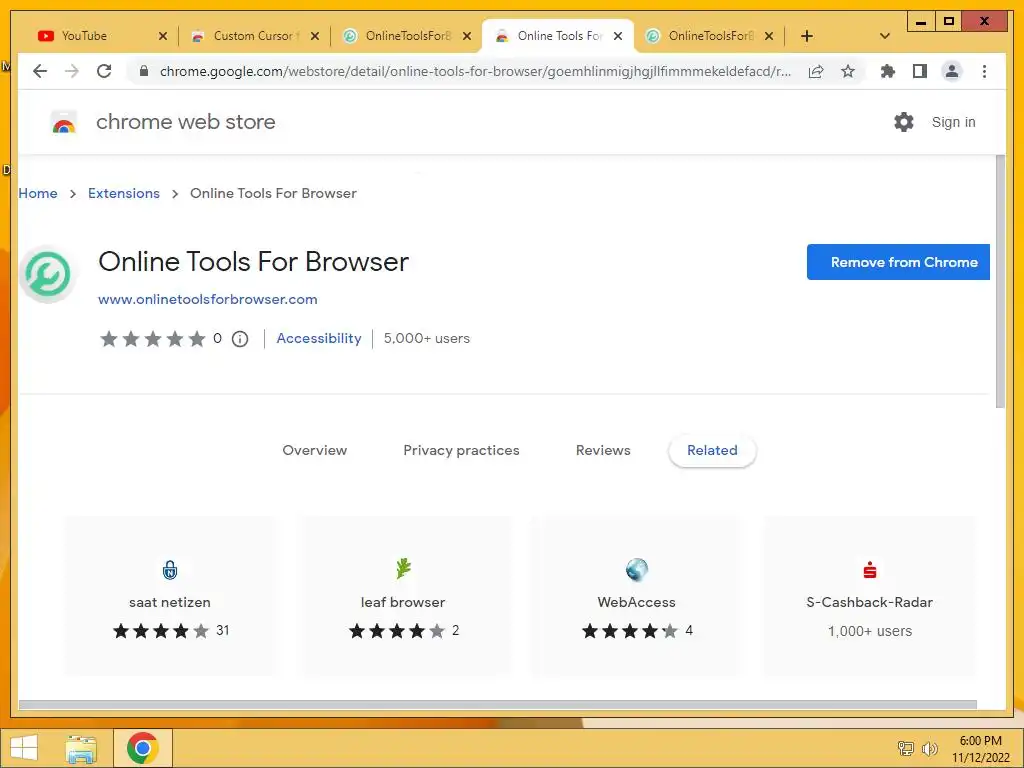The width and height of the screenshot is (1024, 768).
Task: Open the network tray icon
Action: click(906, 748)
